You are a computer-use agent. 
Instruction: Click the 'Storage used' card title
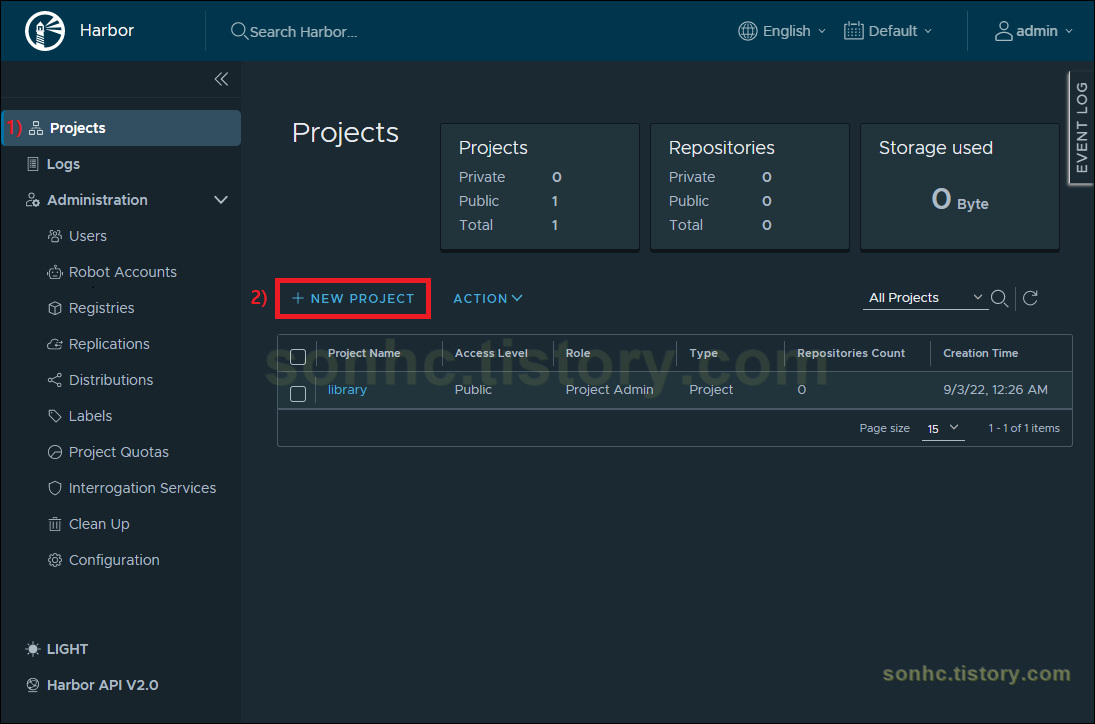[x=935, y=148]
